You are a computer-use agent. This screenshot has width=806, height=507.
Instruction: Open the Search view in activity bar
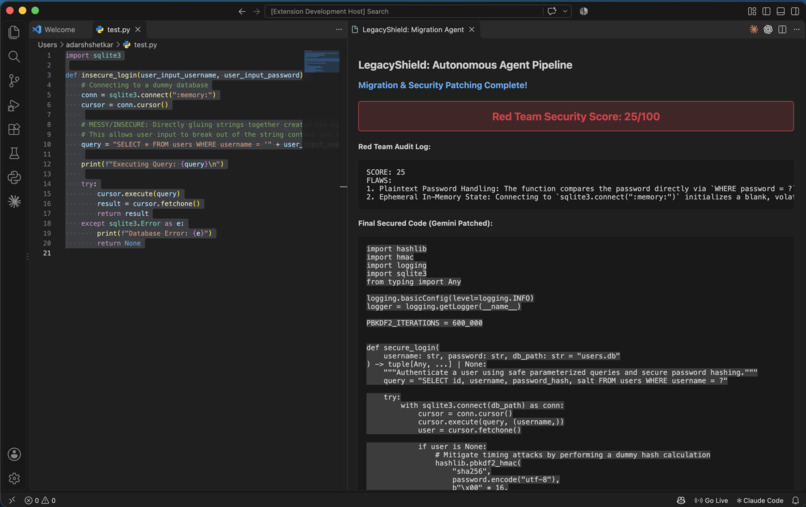click(x=14, y=57)
